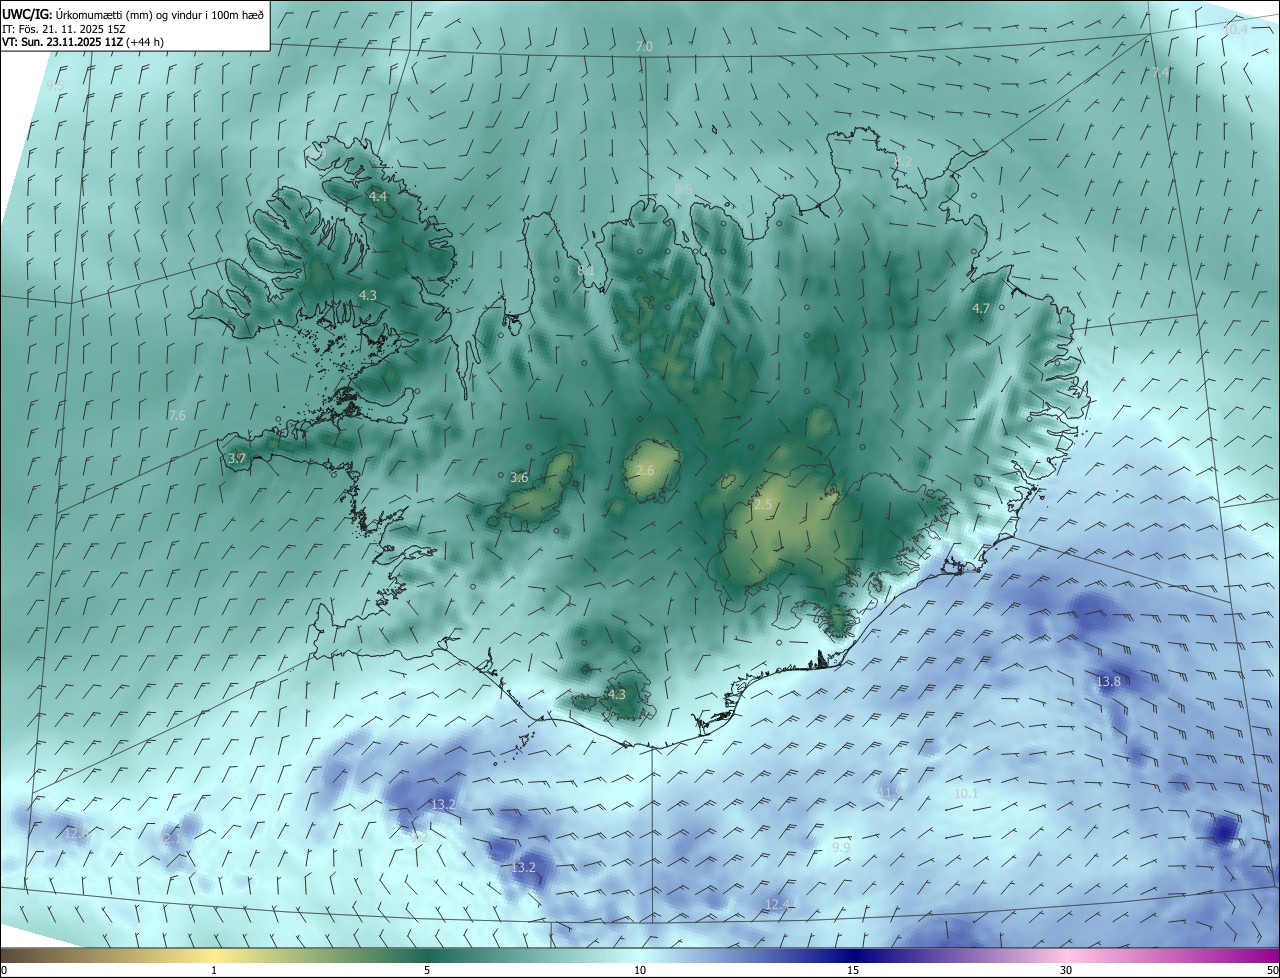Click the 9.9 value label
Screen dimensions: 1280x978
pos(841,847)
